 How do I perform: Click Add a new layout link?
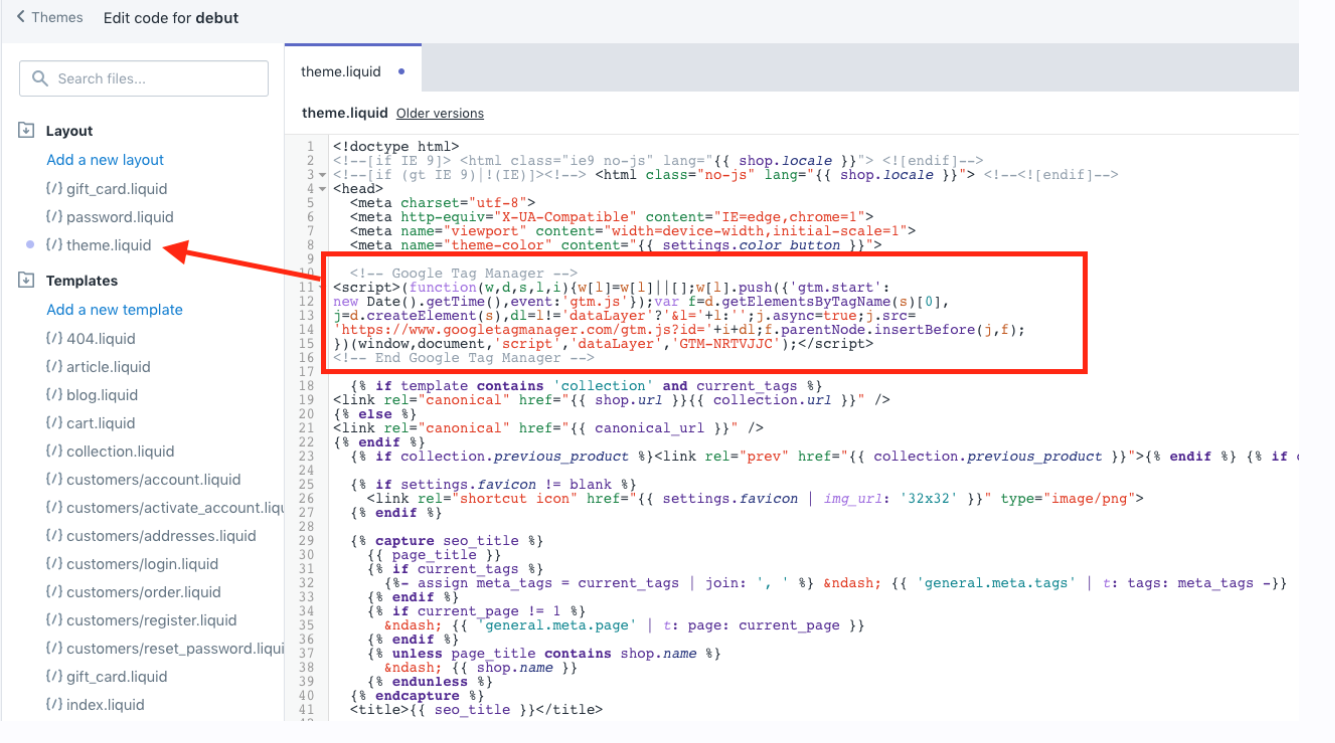(x=105, y=160)
